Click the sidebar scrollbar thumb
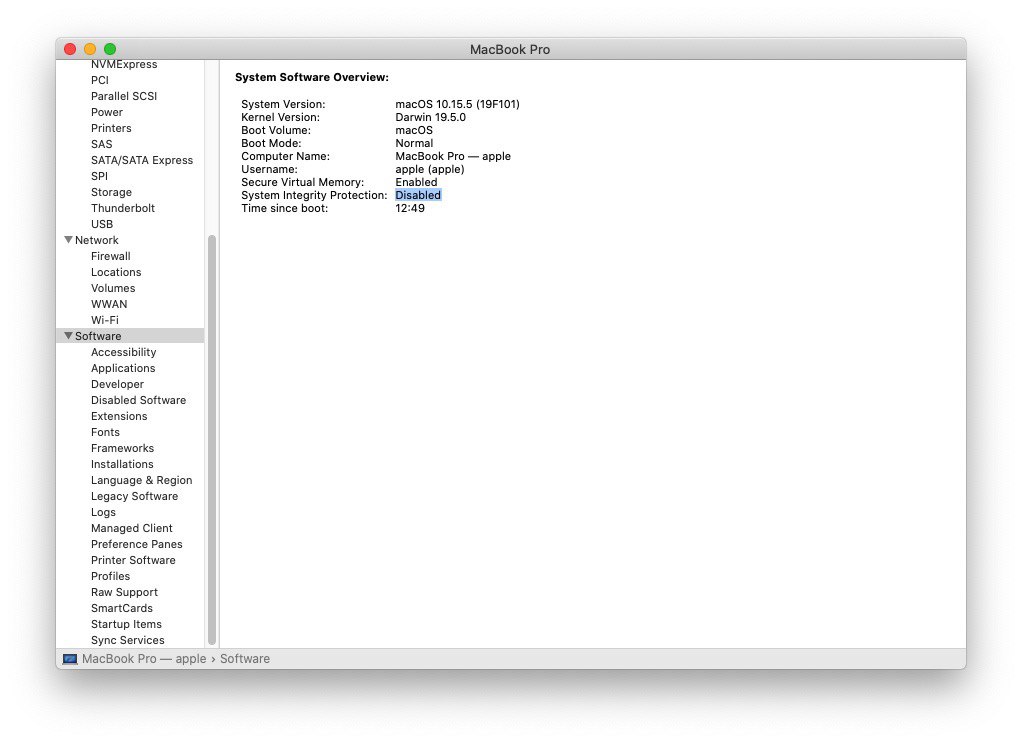Image resolution: width=1022 pixels, height=743 pixels. click(212, 440)
